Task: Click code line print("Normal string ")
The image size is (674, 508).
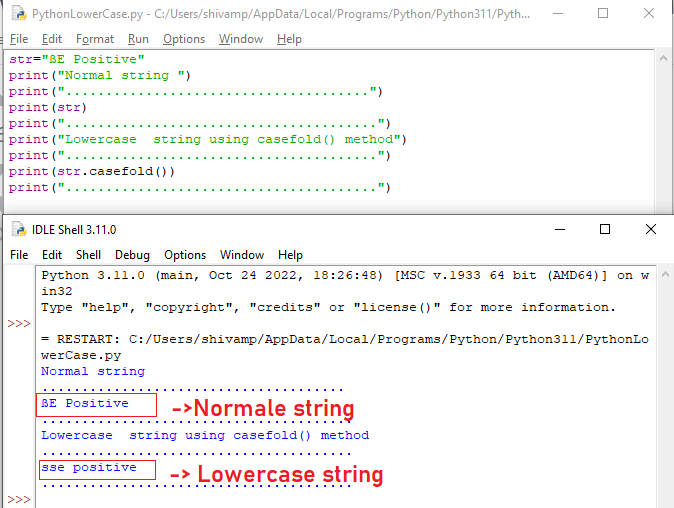Action: (100, 75)
